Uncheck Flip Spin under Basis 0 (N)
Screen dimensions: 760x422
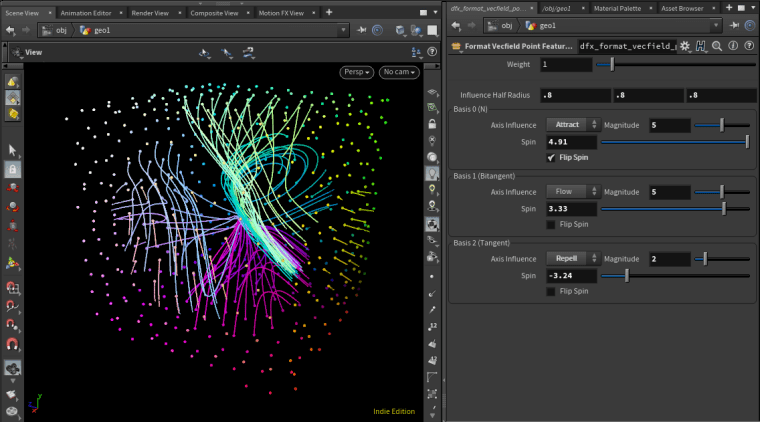click(552, 158)
